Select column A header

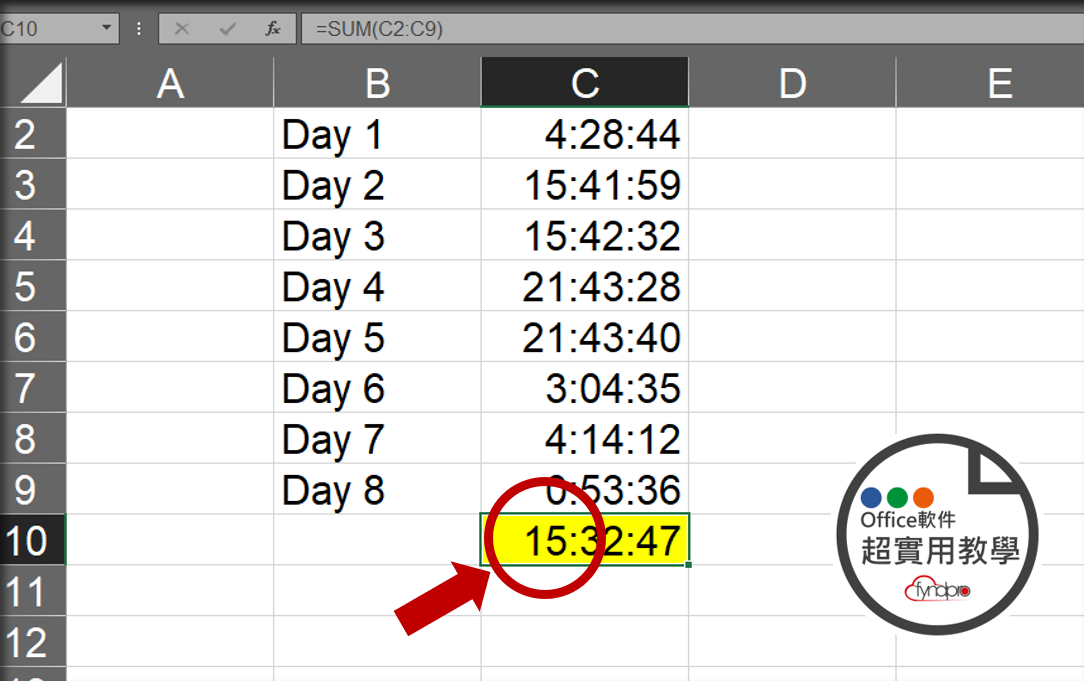coord(170,82)
